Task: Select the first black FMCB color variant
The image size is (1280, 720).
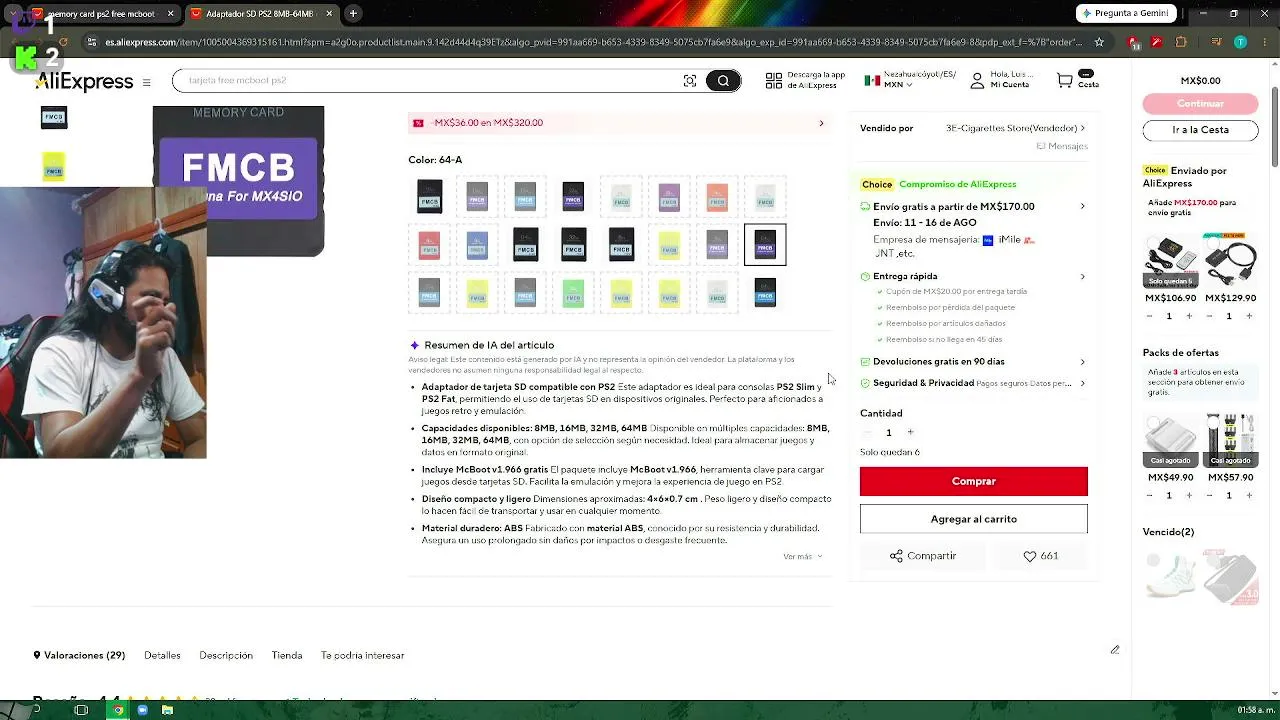Action: coord(429,196)
